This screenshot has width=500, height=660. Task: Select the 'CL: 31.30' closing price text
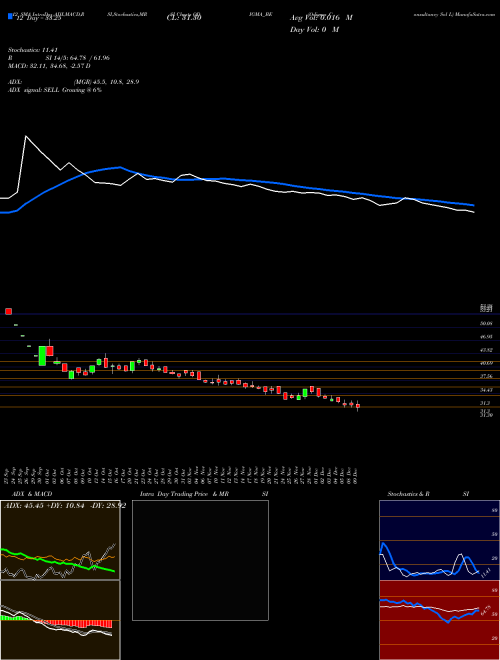click(184, 18)
